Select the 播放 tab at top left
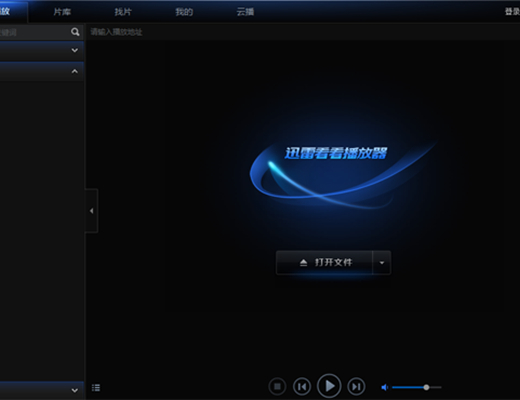The image size is (520, 400). [13, 11]
